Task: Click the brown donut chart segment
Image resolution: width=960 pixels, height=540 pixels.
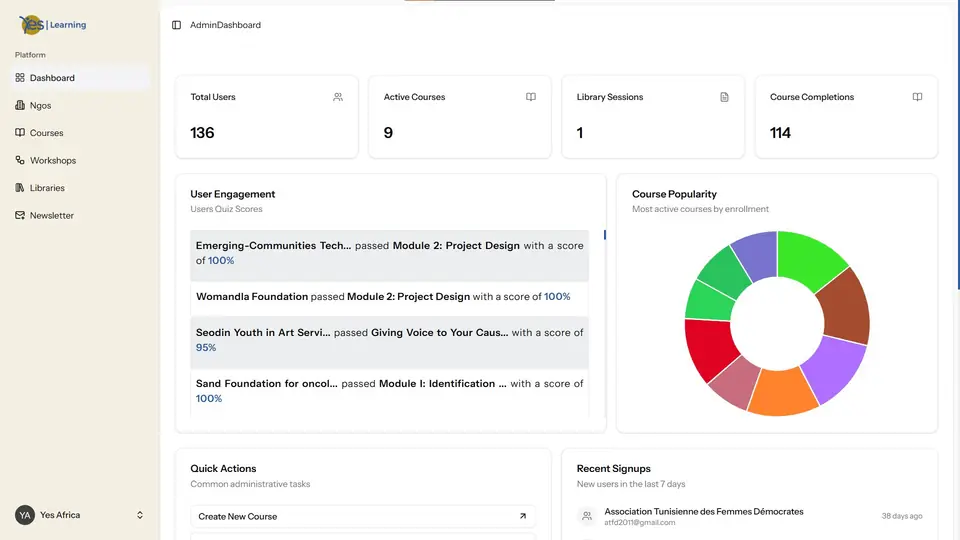Action: point(846,306)
